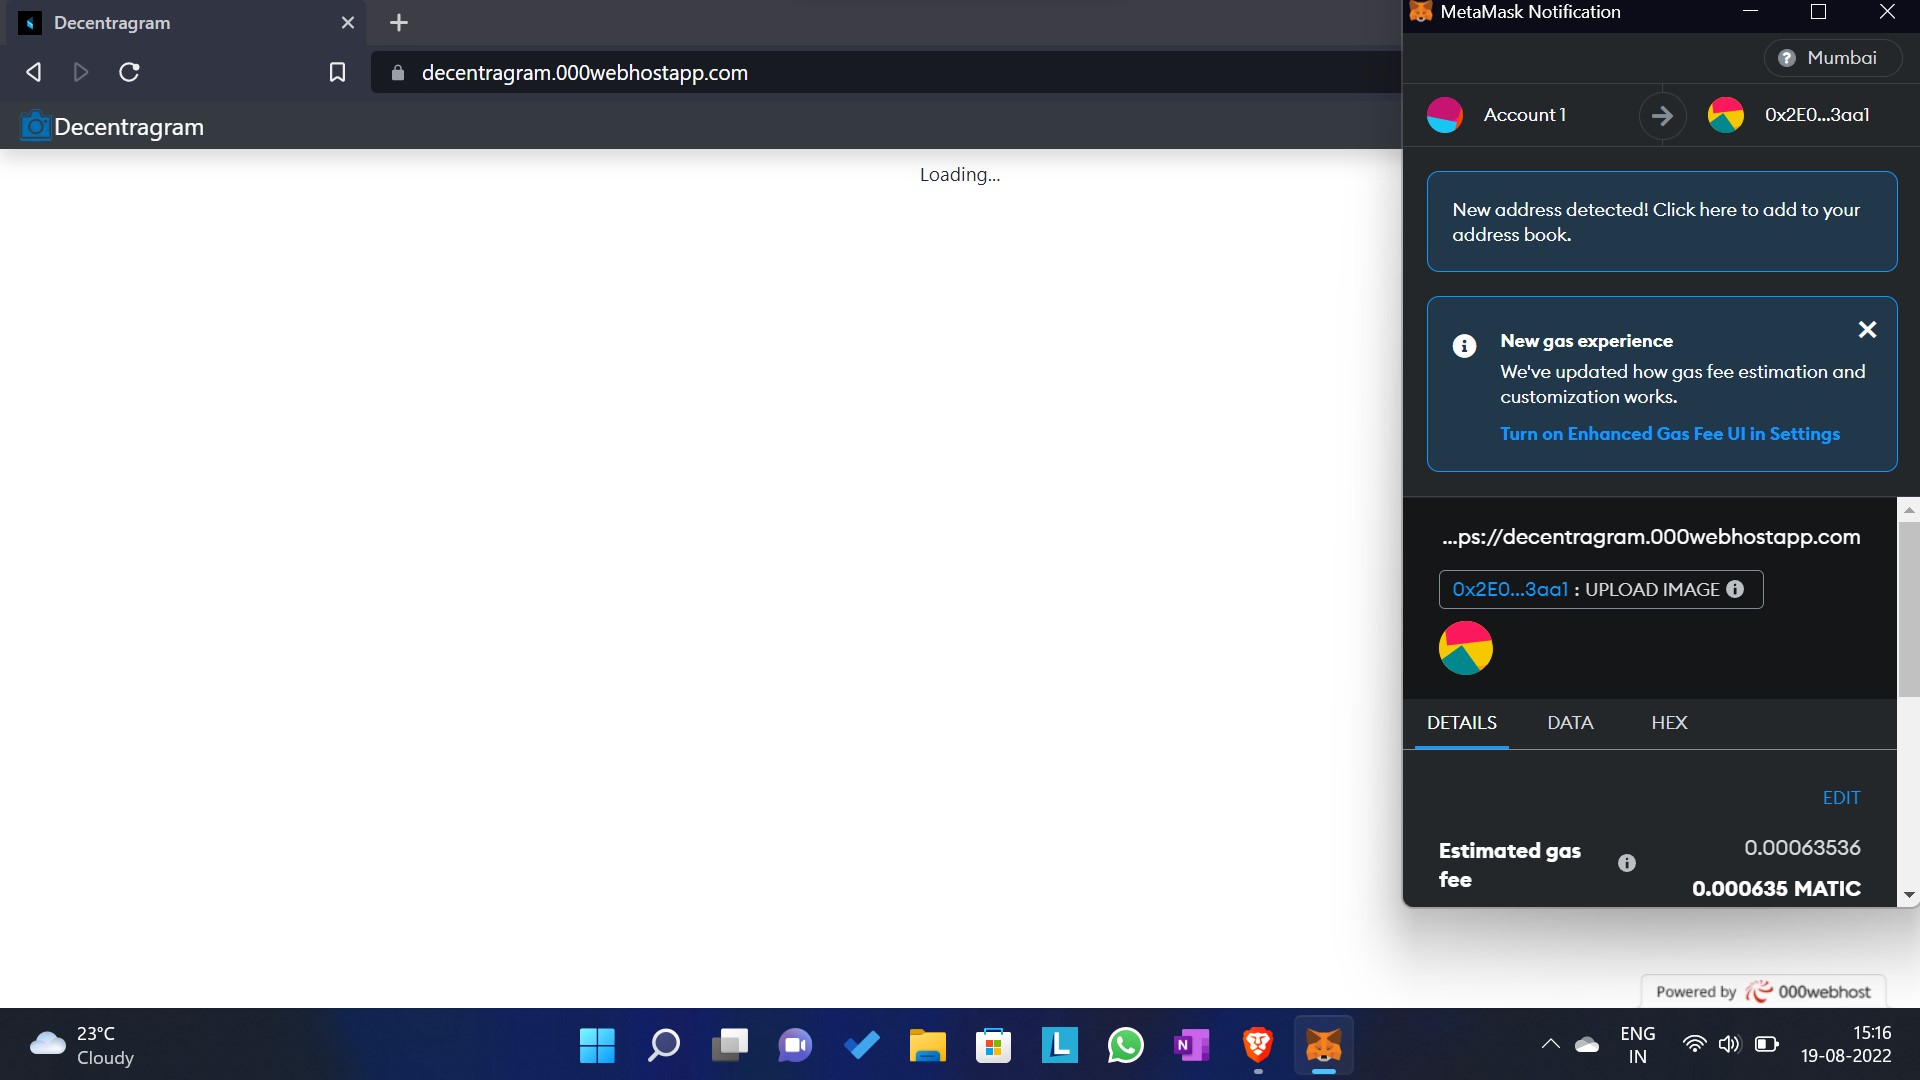
Task: Click the UPLOAD IMAGE info icon
Action: (1735, 589)
